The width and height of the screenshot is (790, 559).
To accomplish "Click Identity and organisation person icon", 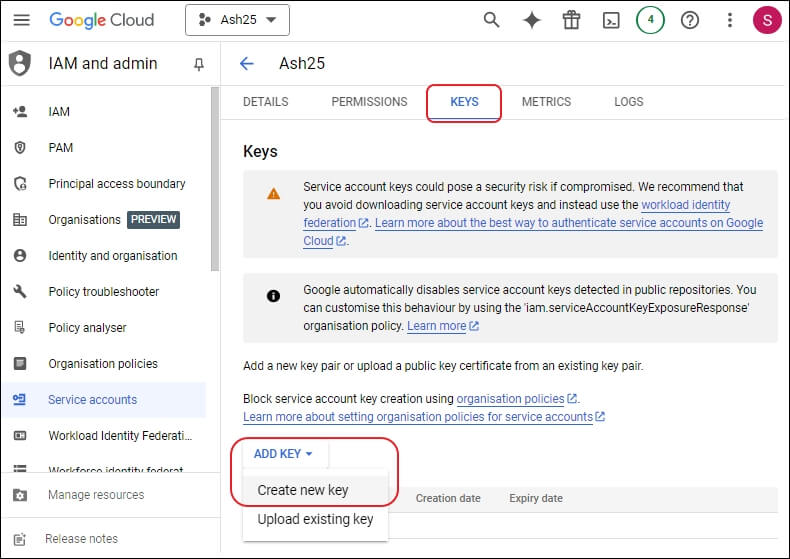I will 20,255.
